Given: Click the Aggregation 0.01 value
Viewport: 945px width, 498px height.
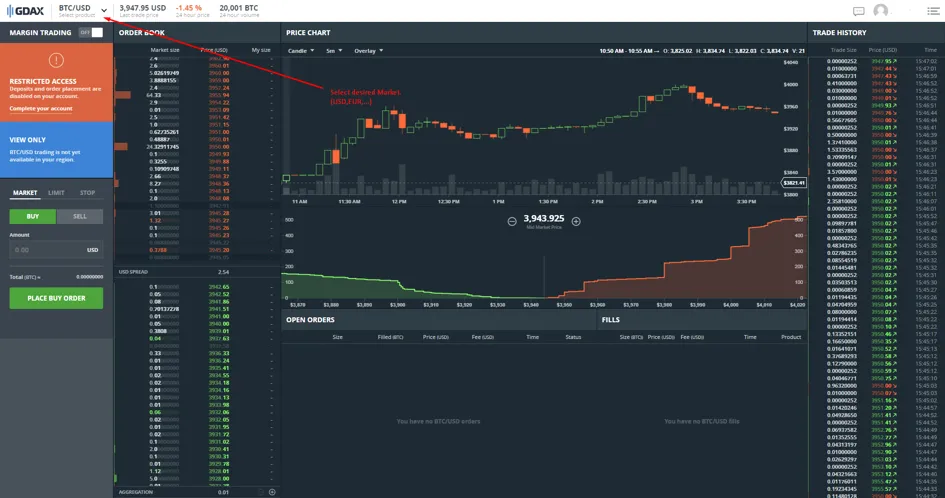Looking at the screenshot, I should [x=223, y=492].
